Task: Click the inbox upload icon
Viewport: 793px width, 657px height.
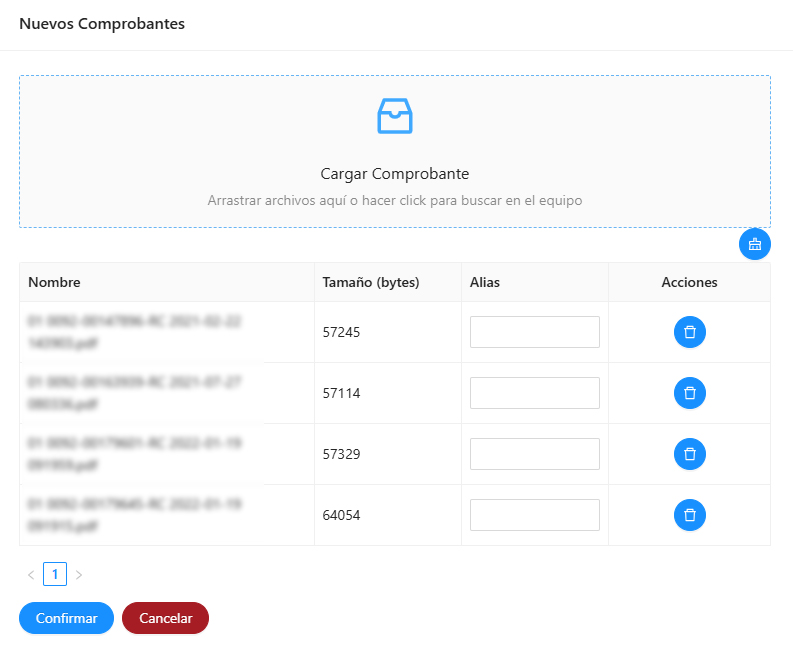Action: [x=394, y=116]
